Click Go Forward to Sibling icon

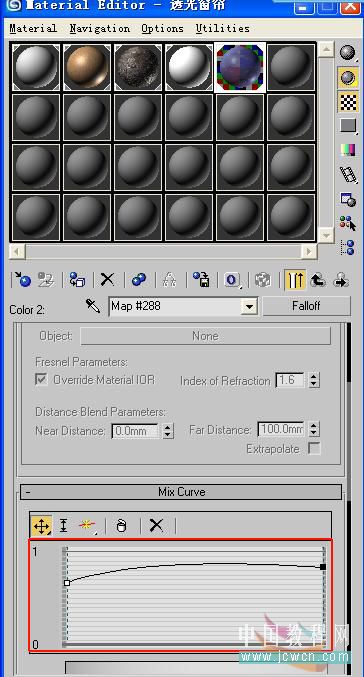pyautogui.click(x=342, y=280)
